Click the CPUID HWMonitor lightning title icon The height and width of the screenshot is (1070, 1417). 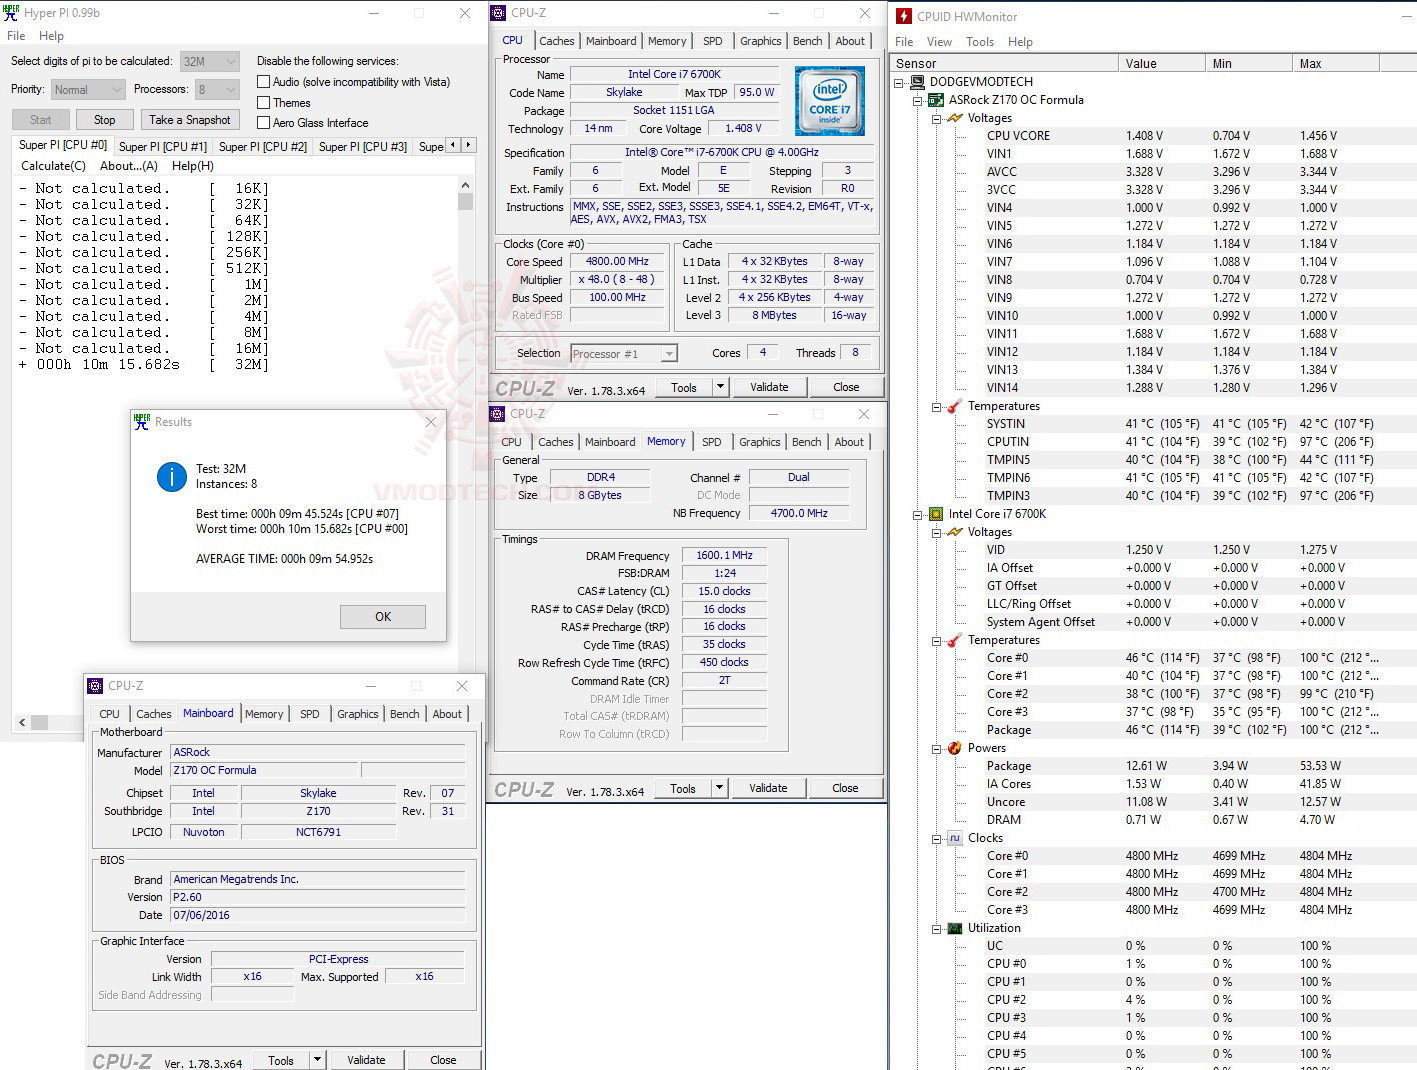pyautogui.click(x=903, y=16)
